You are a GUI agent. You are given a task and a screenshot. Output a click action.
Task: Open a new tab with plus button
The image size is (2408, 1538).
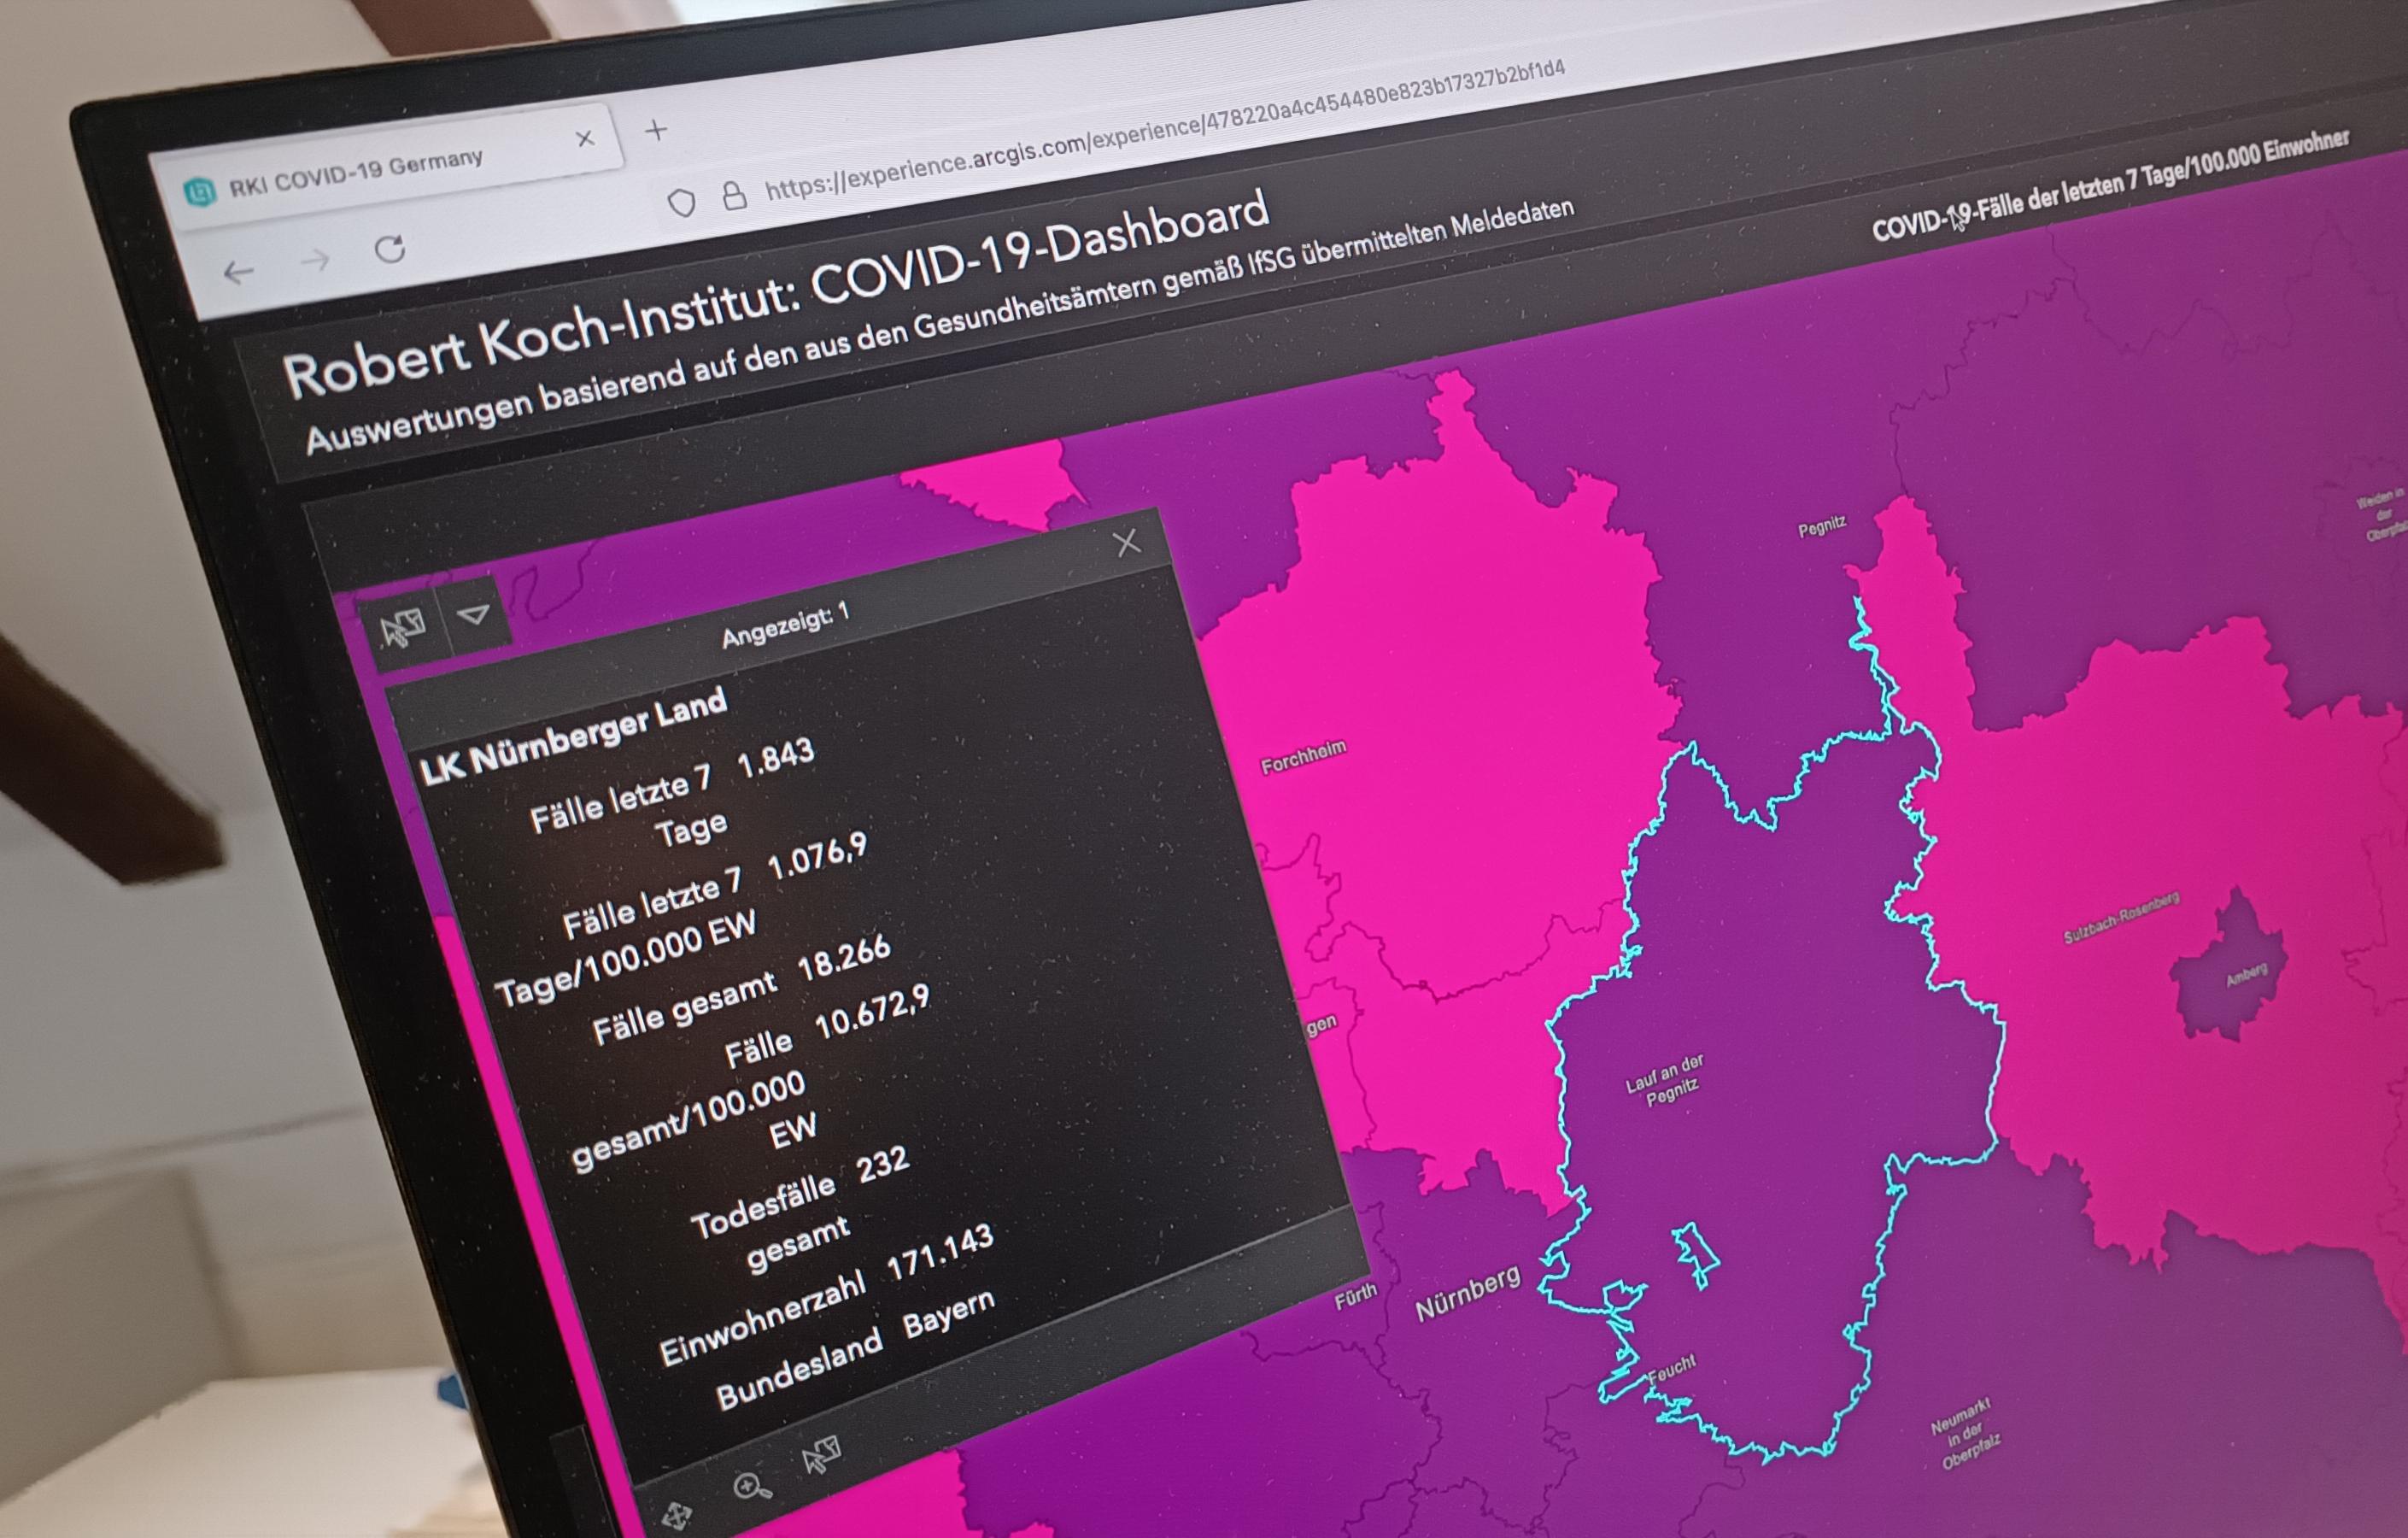[656, 130]
